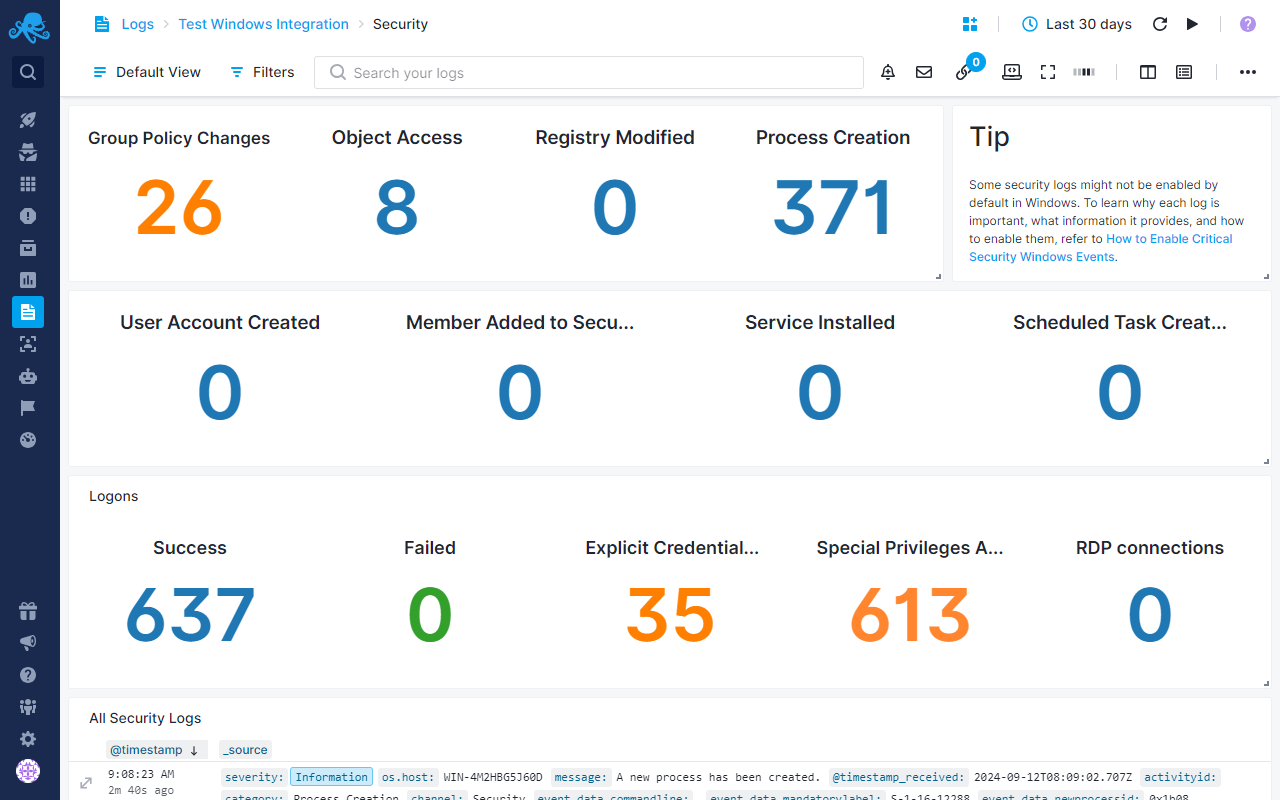The width and height of the screenshot is (1280, 800).
Task: Open the How to Enable Critical Security Windows Events link
Action: [x=1101, y=248]
